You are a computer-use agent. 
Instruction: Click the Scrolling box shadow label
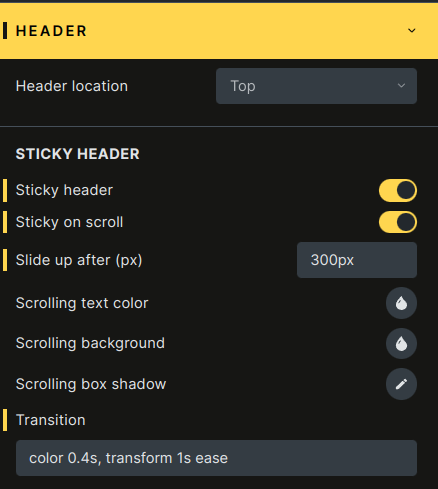[x=91, y=384]
